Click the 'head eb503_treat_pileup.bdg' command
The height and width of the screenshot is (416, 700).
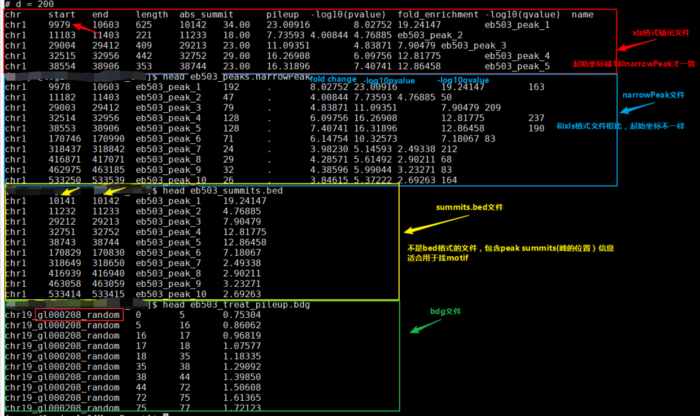[x=236, y=305]
